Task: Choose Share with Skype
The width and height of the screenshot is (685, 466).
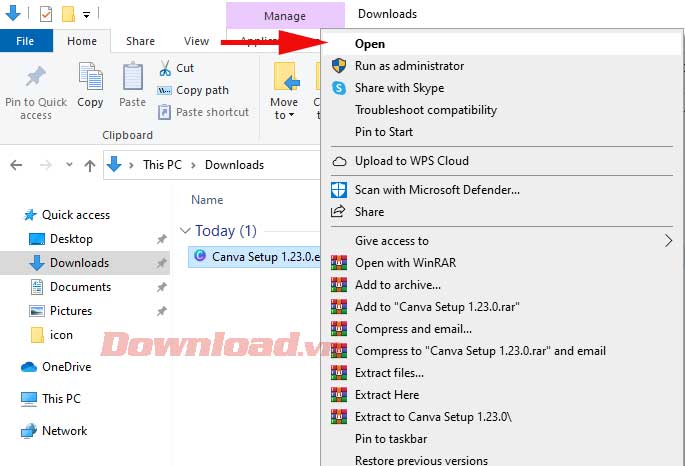Action: click(x=502, y=88)
